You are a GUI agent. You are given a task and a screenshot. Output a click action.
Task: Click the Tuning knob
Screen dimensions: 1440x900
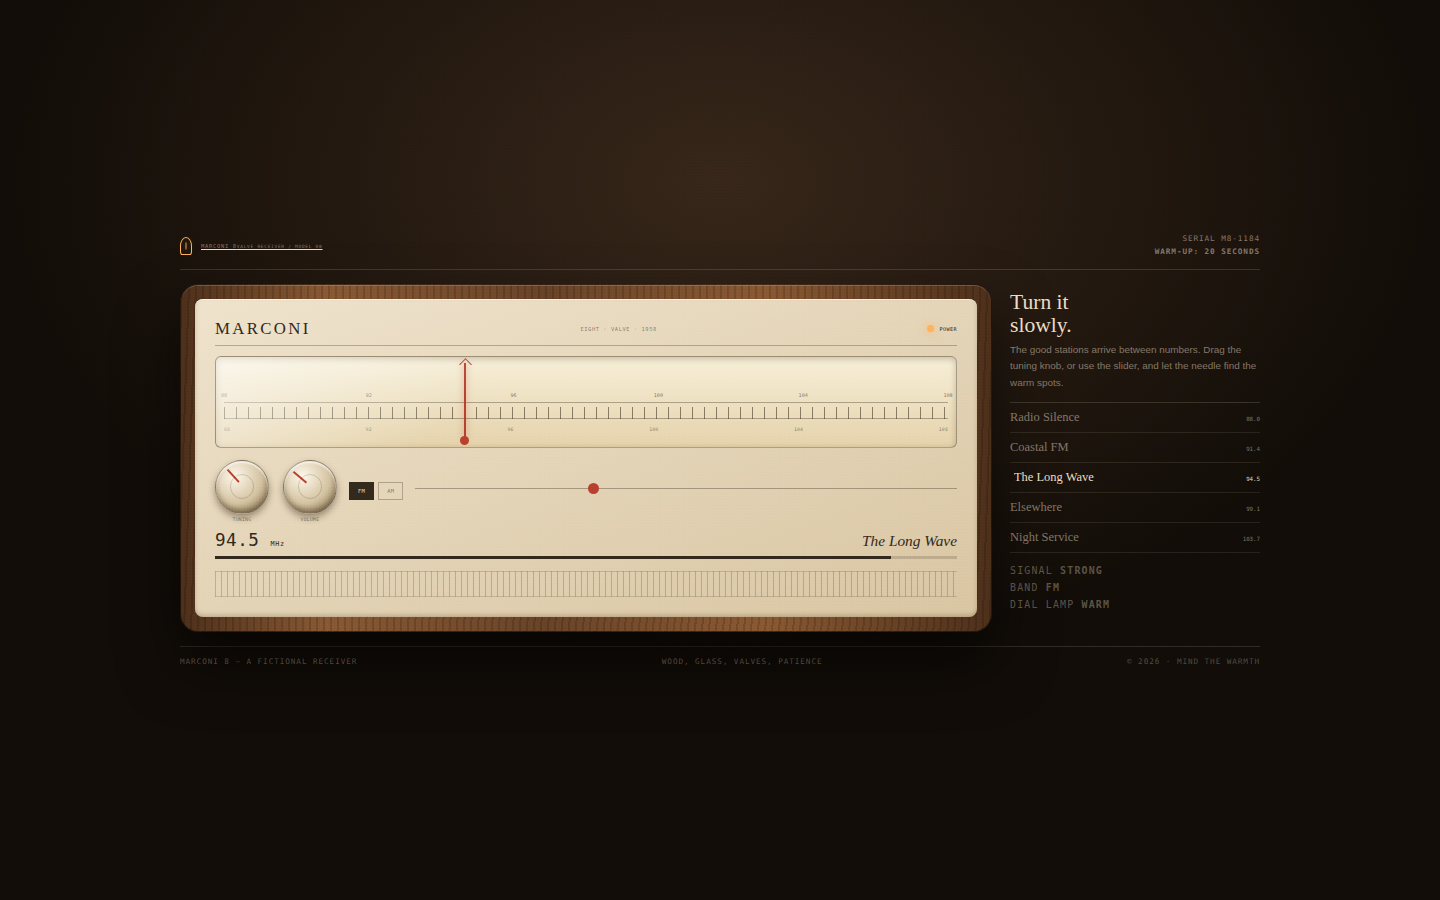[x=242, y=487]
